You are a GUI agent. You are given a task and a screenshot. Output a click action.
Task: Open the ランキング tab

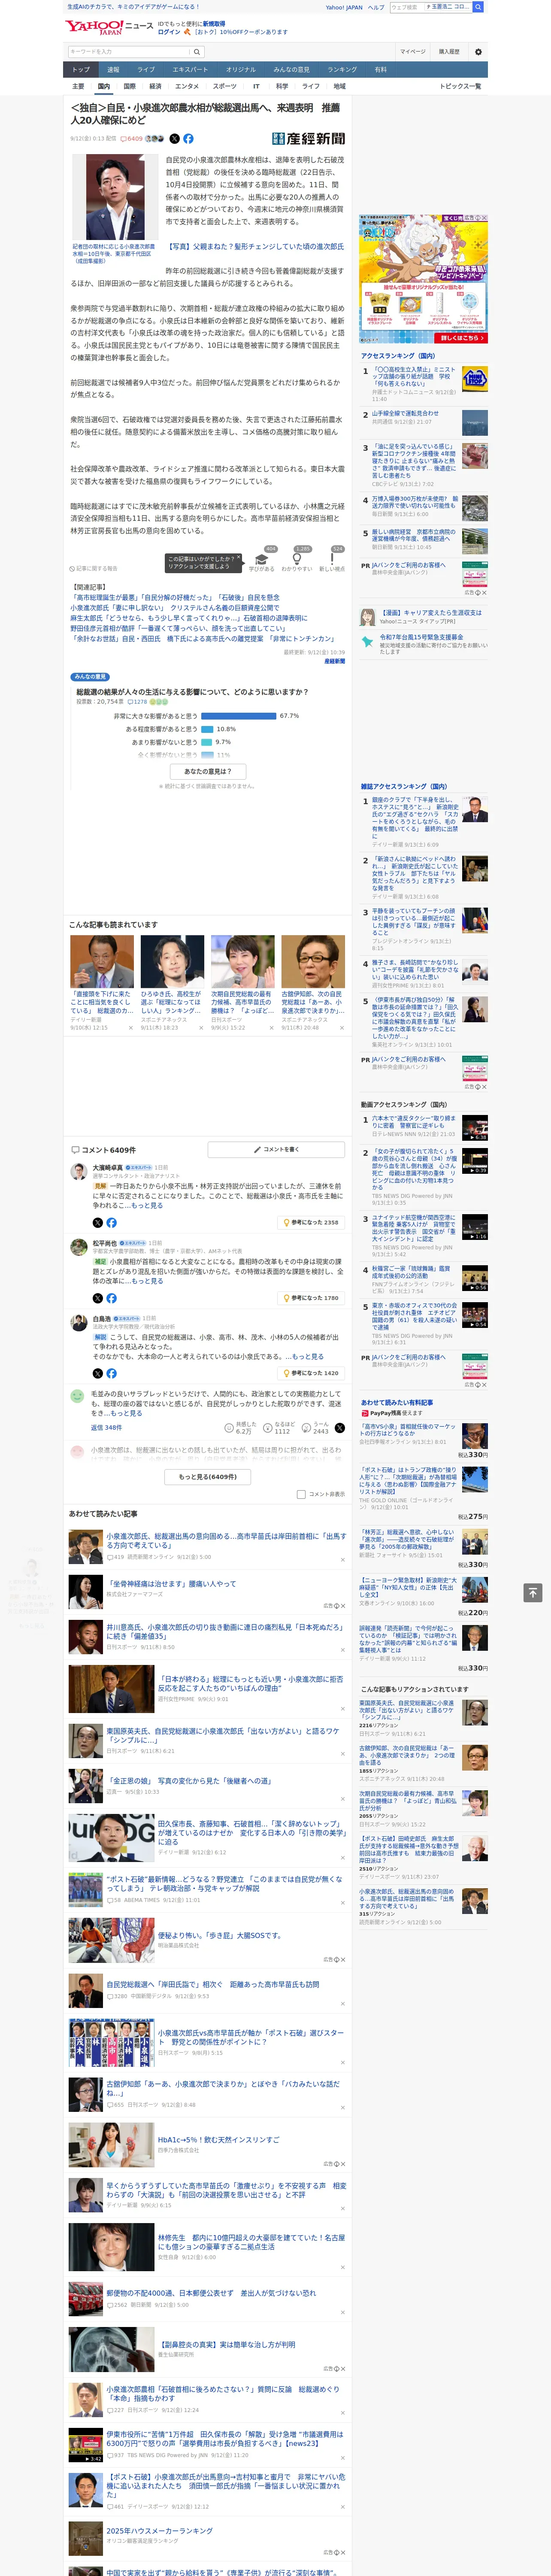click(x=342, y=69)
